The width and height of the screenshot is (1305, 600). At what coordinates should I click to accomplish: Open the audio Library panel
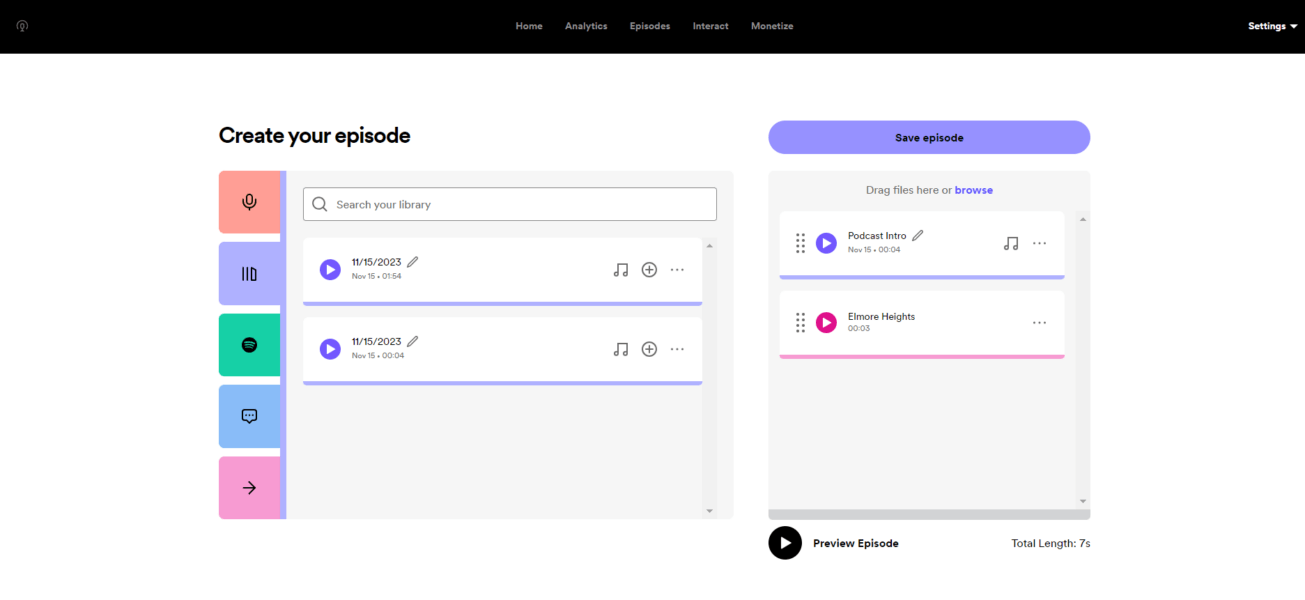249,273
